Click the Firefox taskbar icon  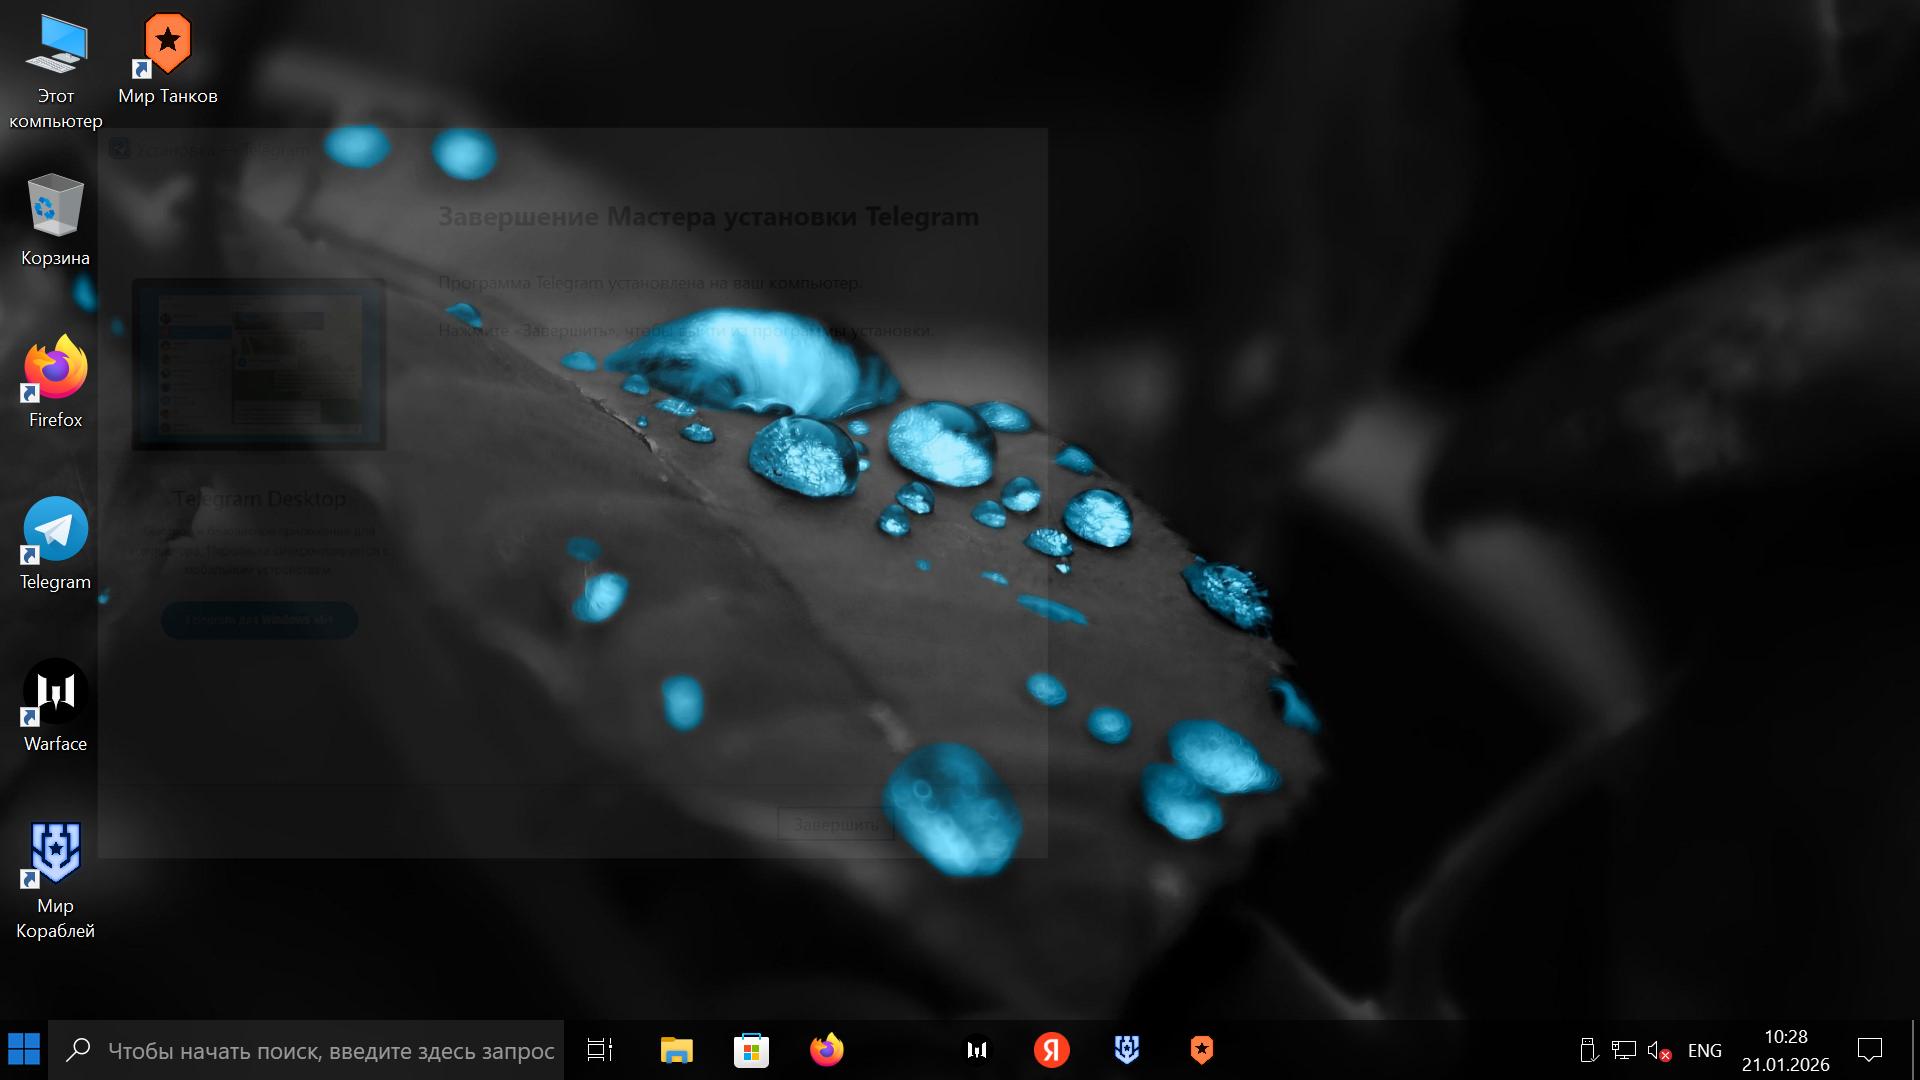(827, 1050)
